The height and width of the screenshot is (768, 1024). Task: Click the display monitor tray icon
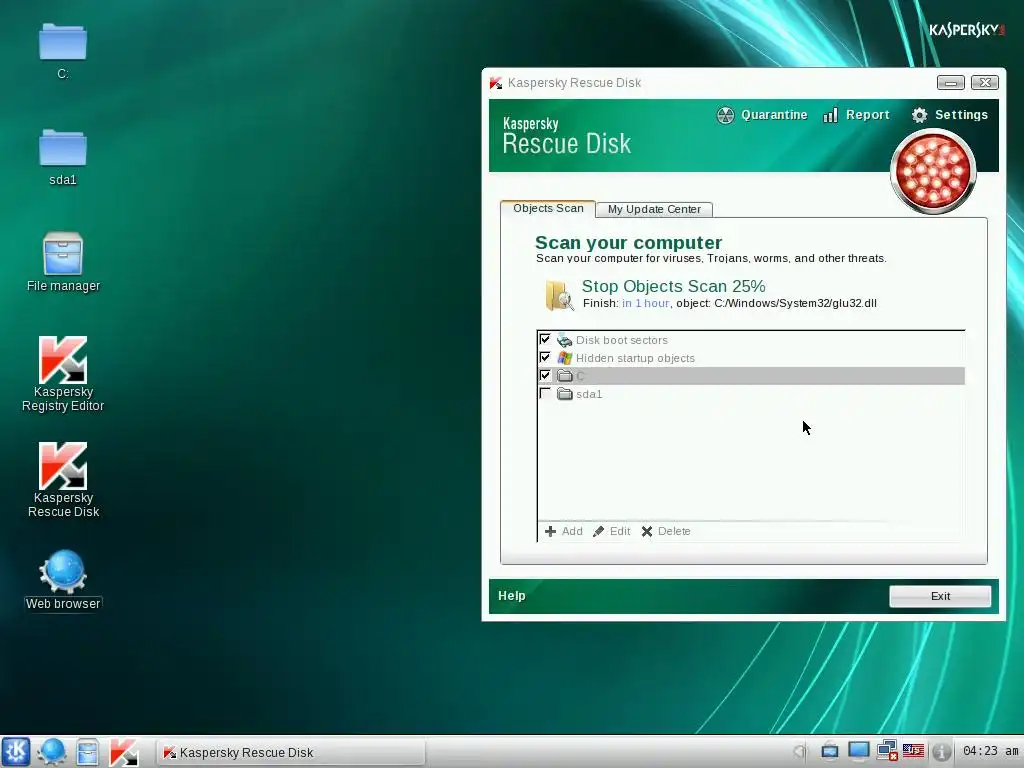coord(858,751)
